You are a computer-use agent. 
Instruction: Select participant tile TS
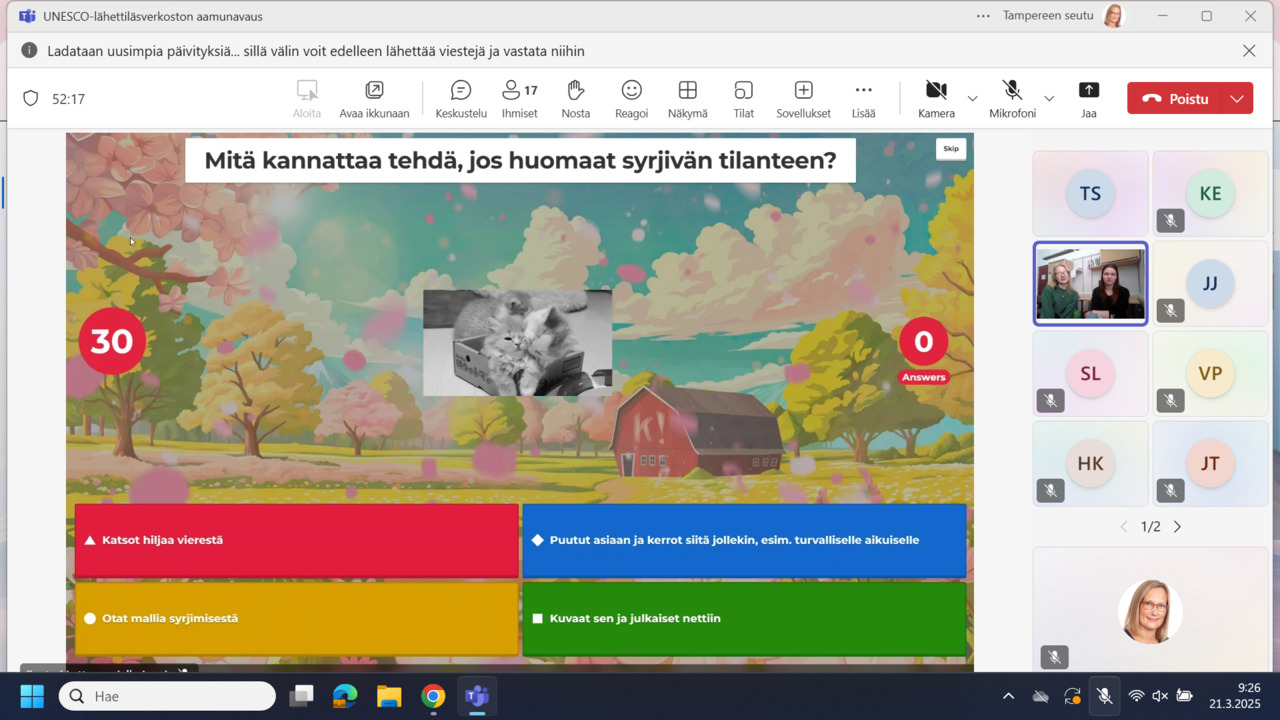pyautogui.click(x=1090, y=194)
